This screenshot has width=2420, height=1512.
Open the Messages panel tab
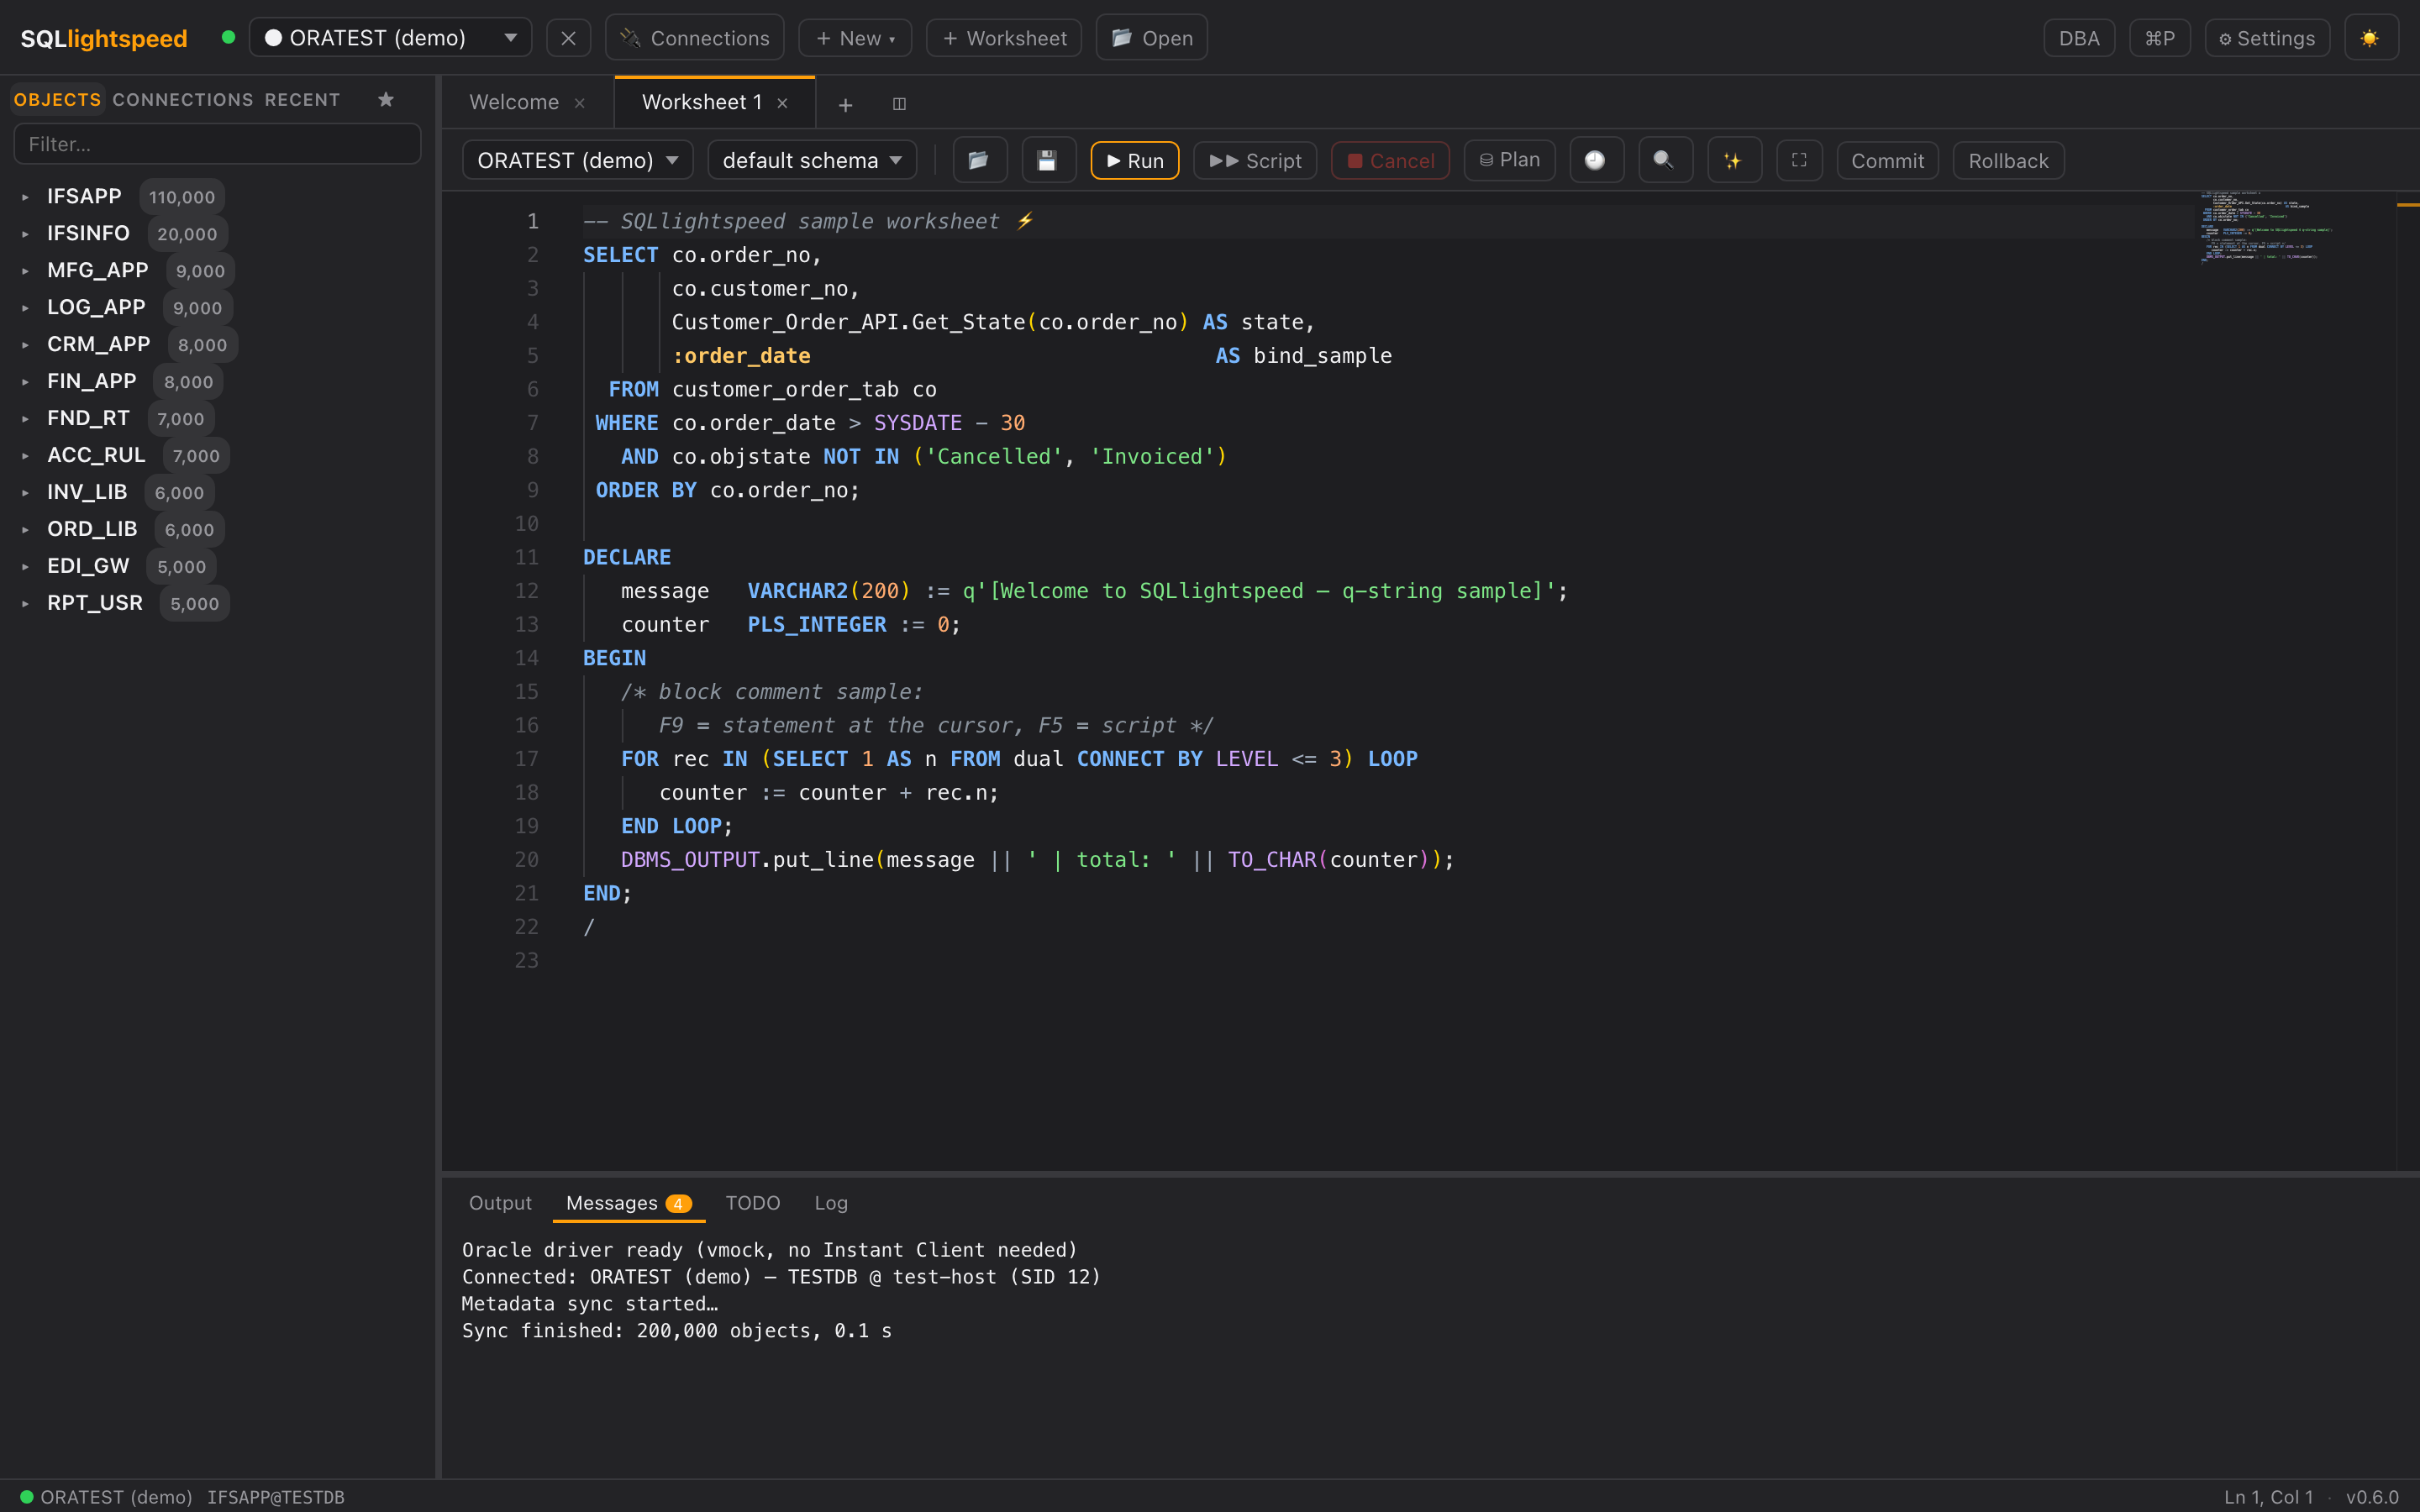[x=628, y=1202]
